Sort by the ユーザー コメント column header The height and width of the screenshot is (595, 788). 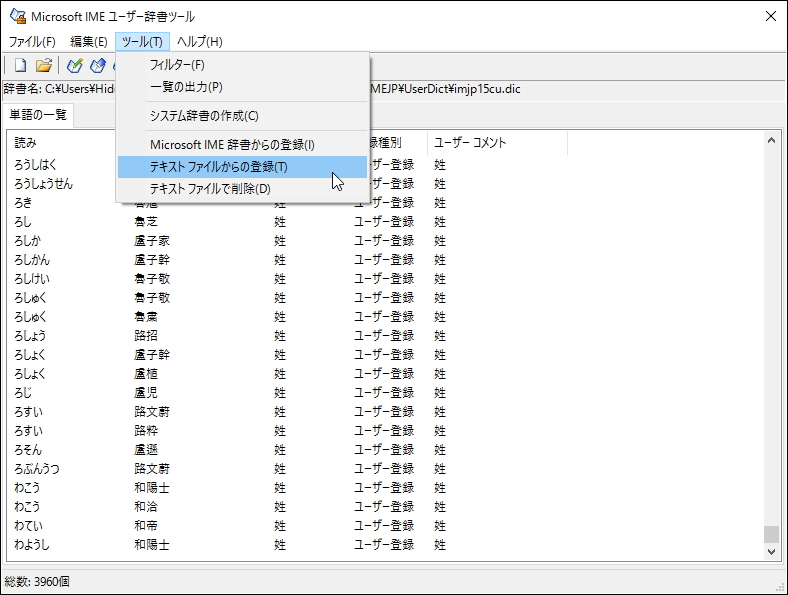498,143
